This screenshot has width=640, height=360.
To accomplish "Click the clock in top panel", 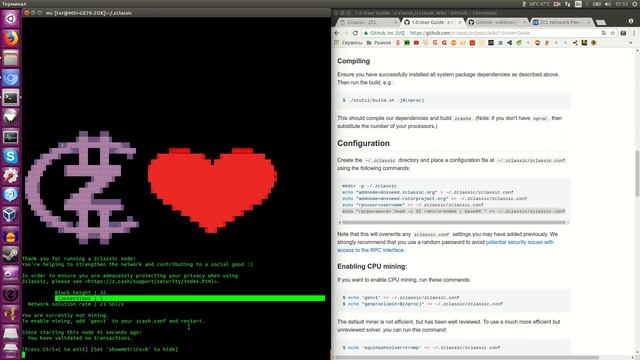I will (x=621, y=4).
